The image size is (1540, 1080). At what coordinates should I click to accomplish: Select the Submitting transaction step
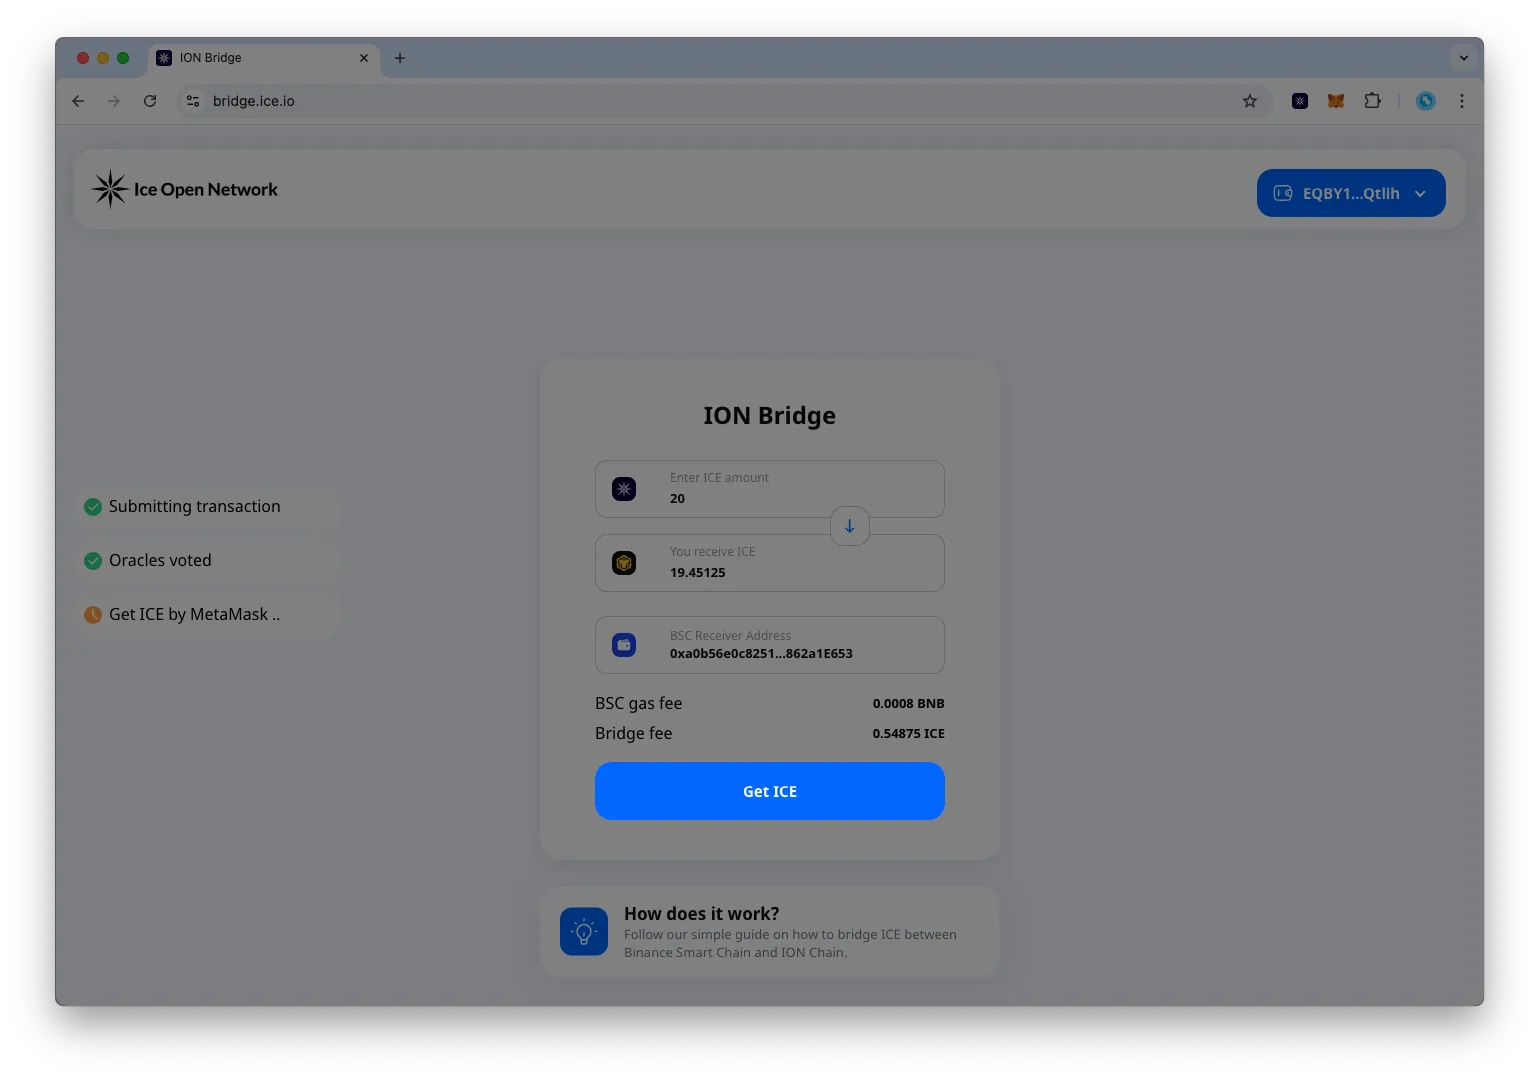point(208,507)
